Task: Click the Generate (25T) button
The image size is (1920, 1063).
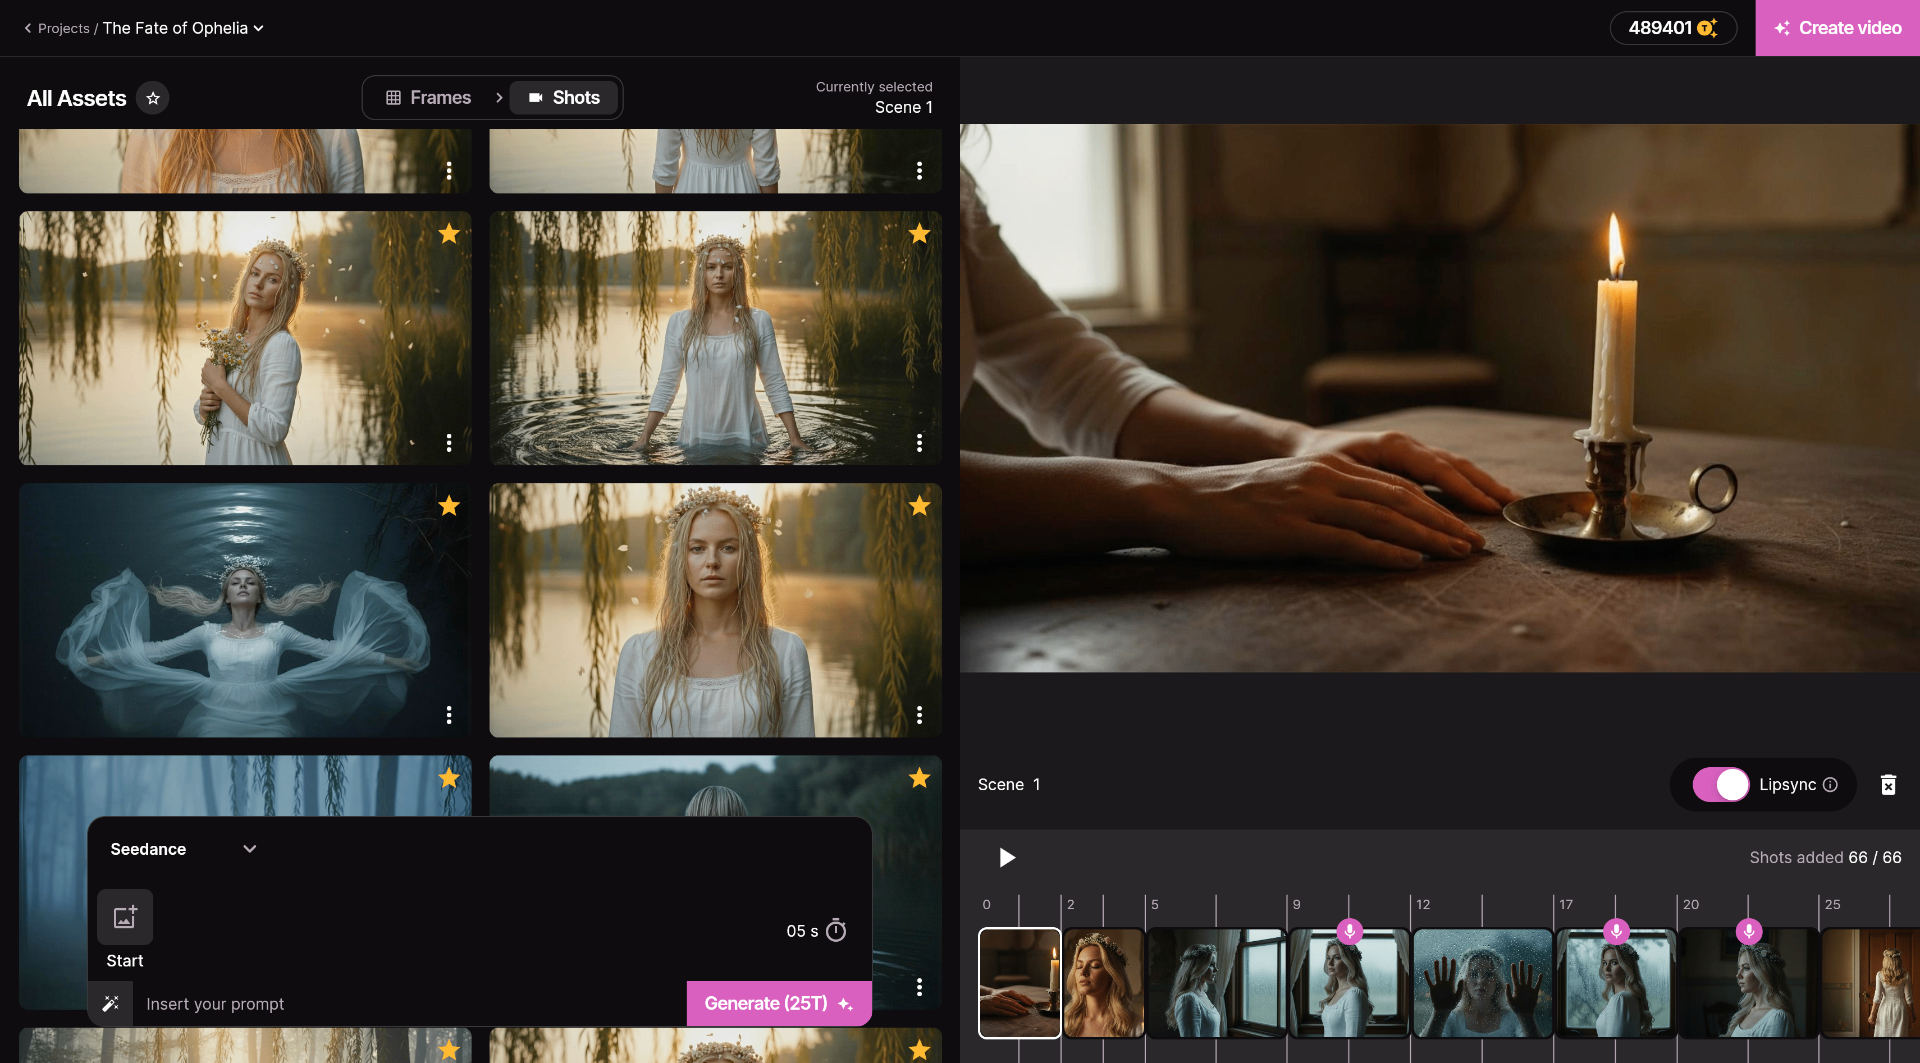Action: click(779, 1003)
